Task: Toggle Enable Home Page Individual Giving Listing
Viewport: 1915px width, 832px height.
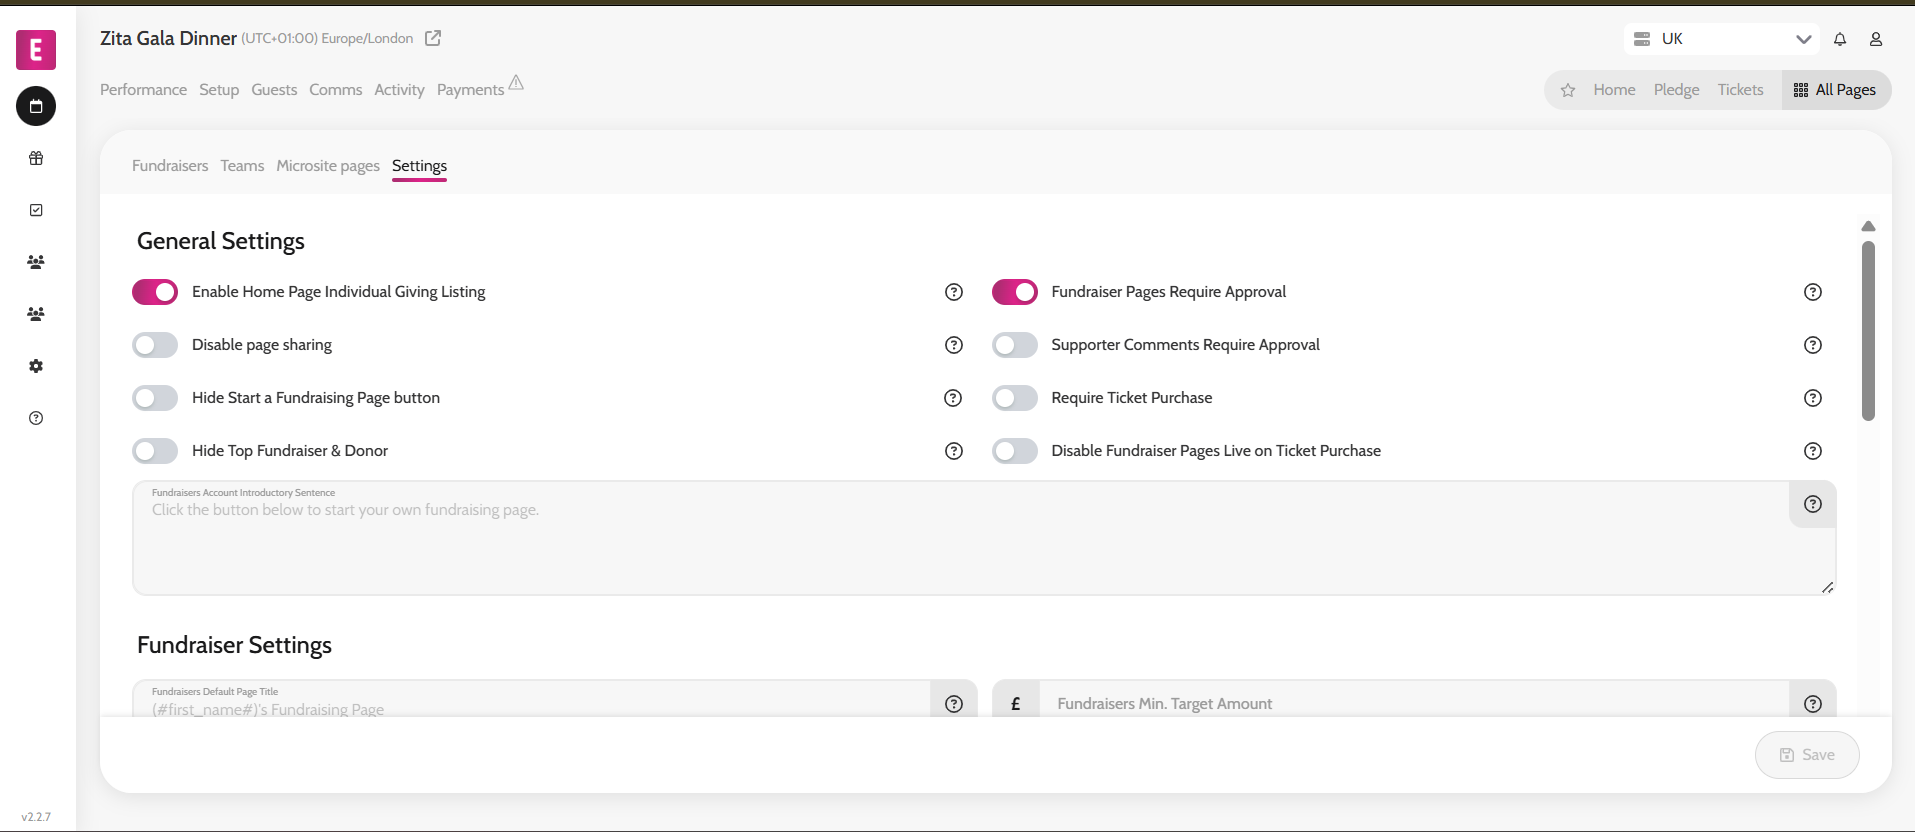Action: 155,292
